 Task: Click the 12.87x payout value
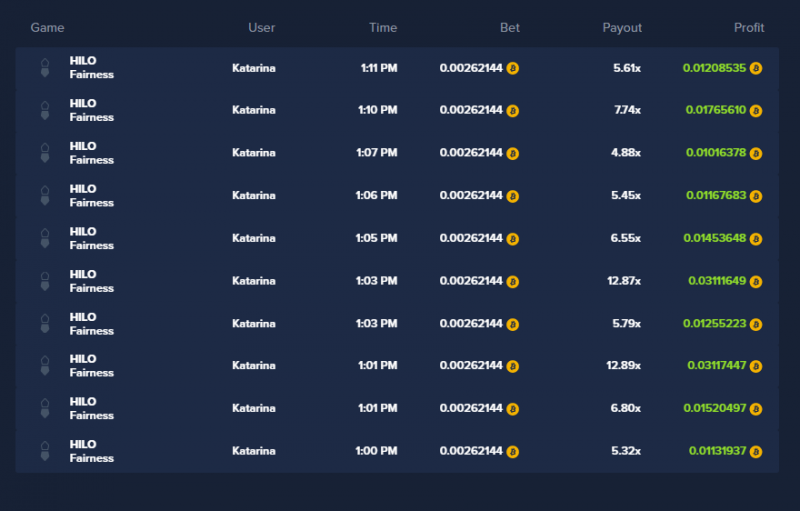coord(624,282)
